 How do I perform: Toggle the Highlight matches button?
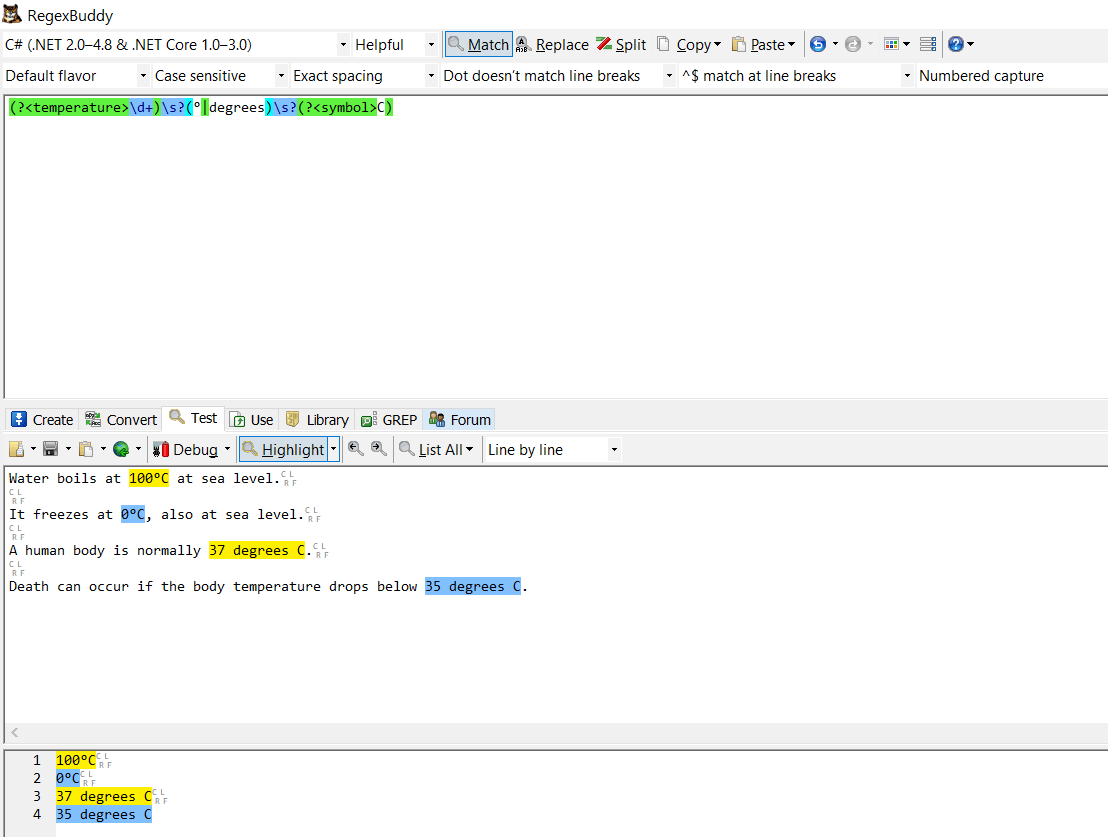point(284,449)
